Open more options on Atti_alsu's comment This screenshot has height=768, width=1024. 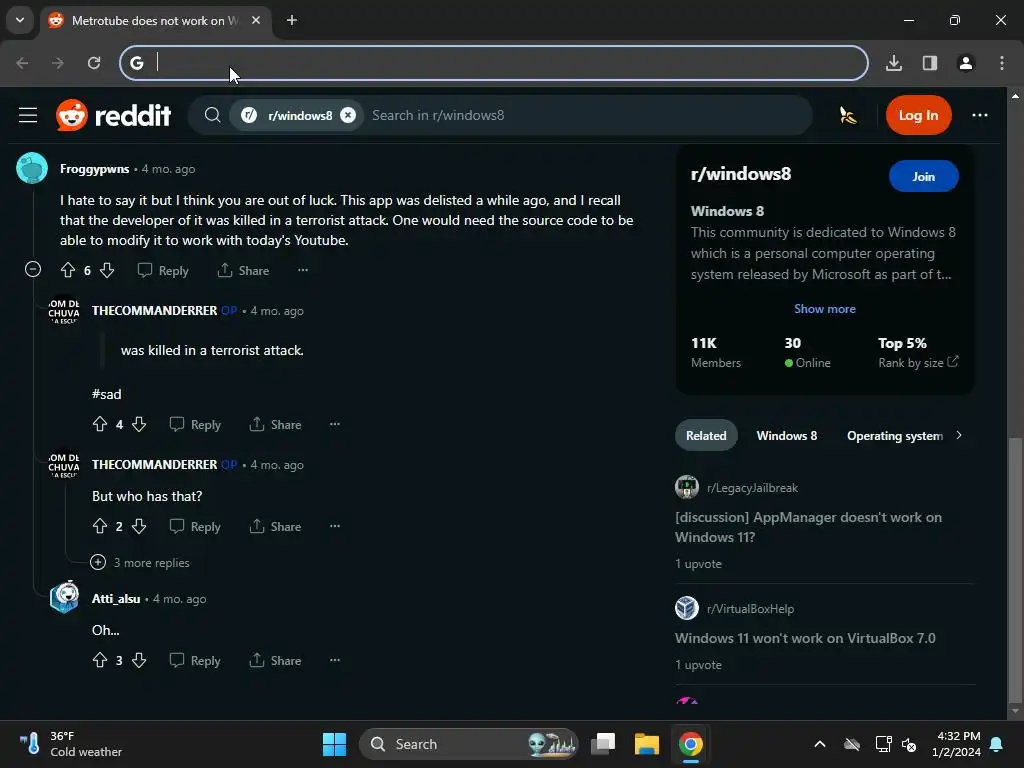pos(334,660)
